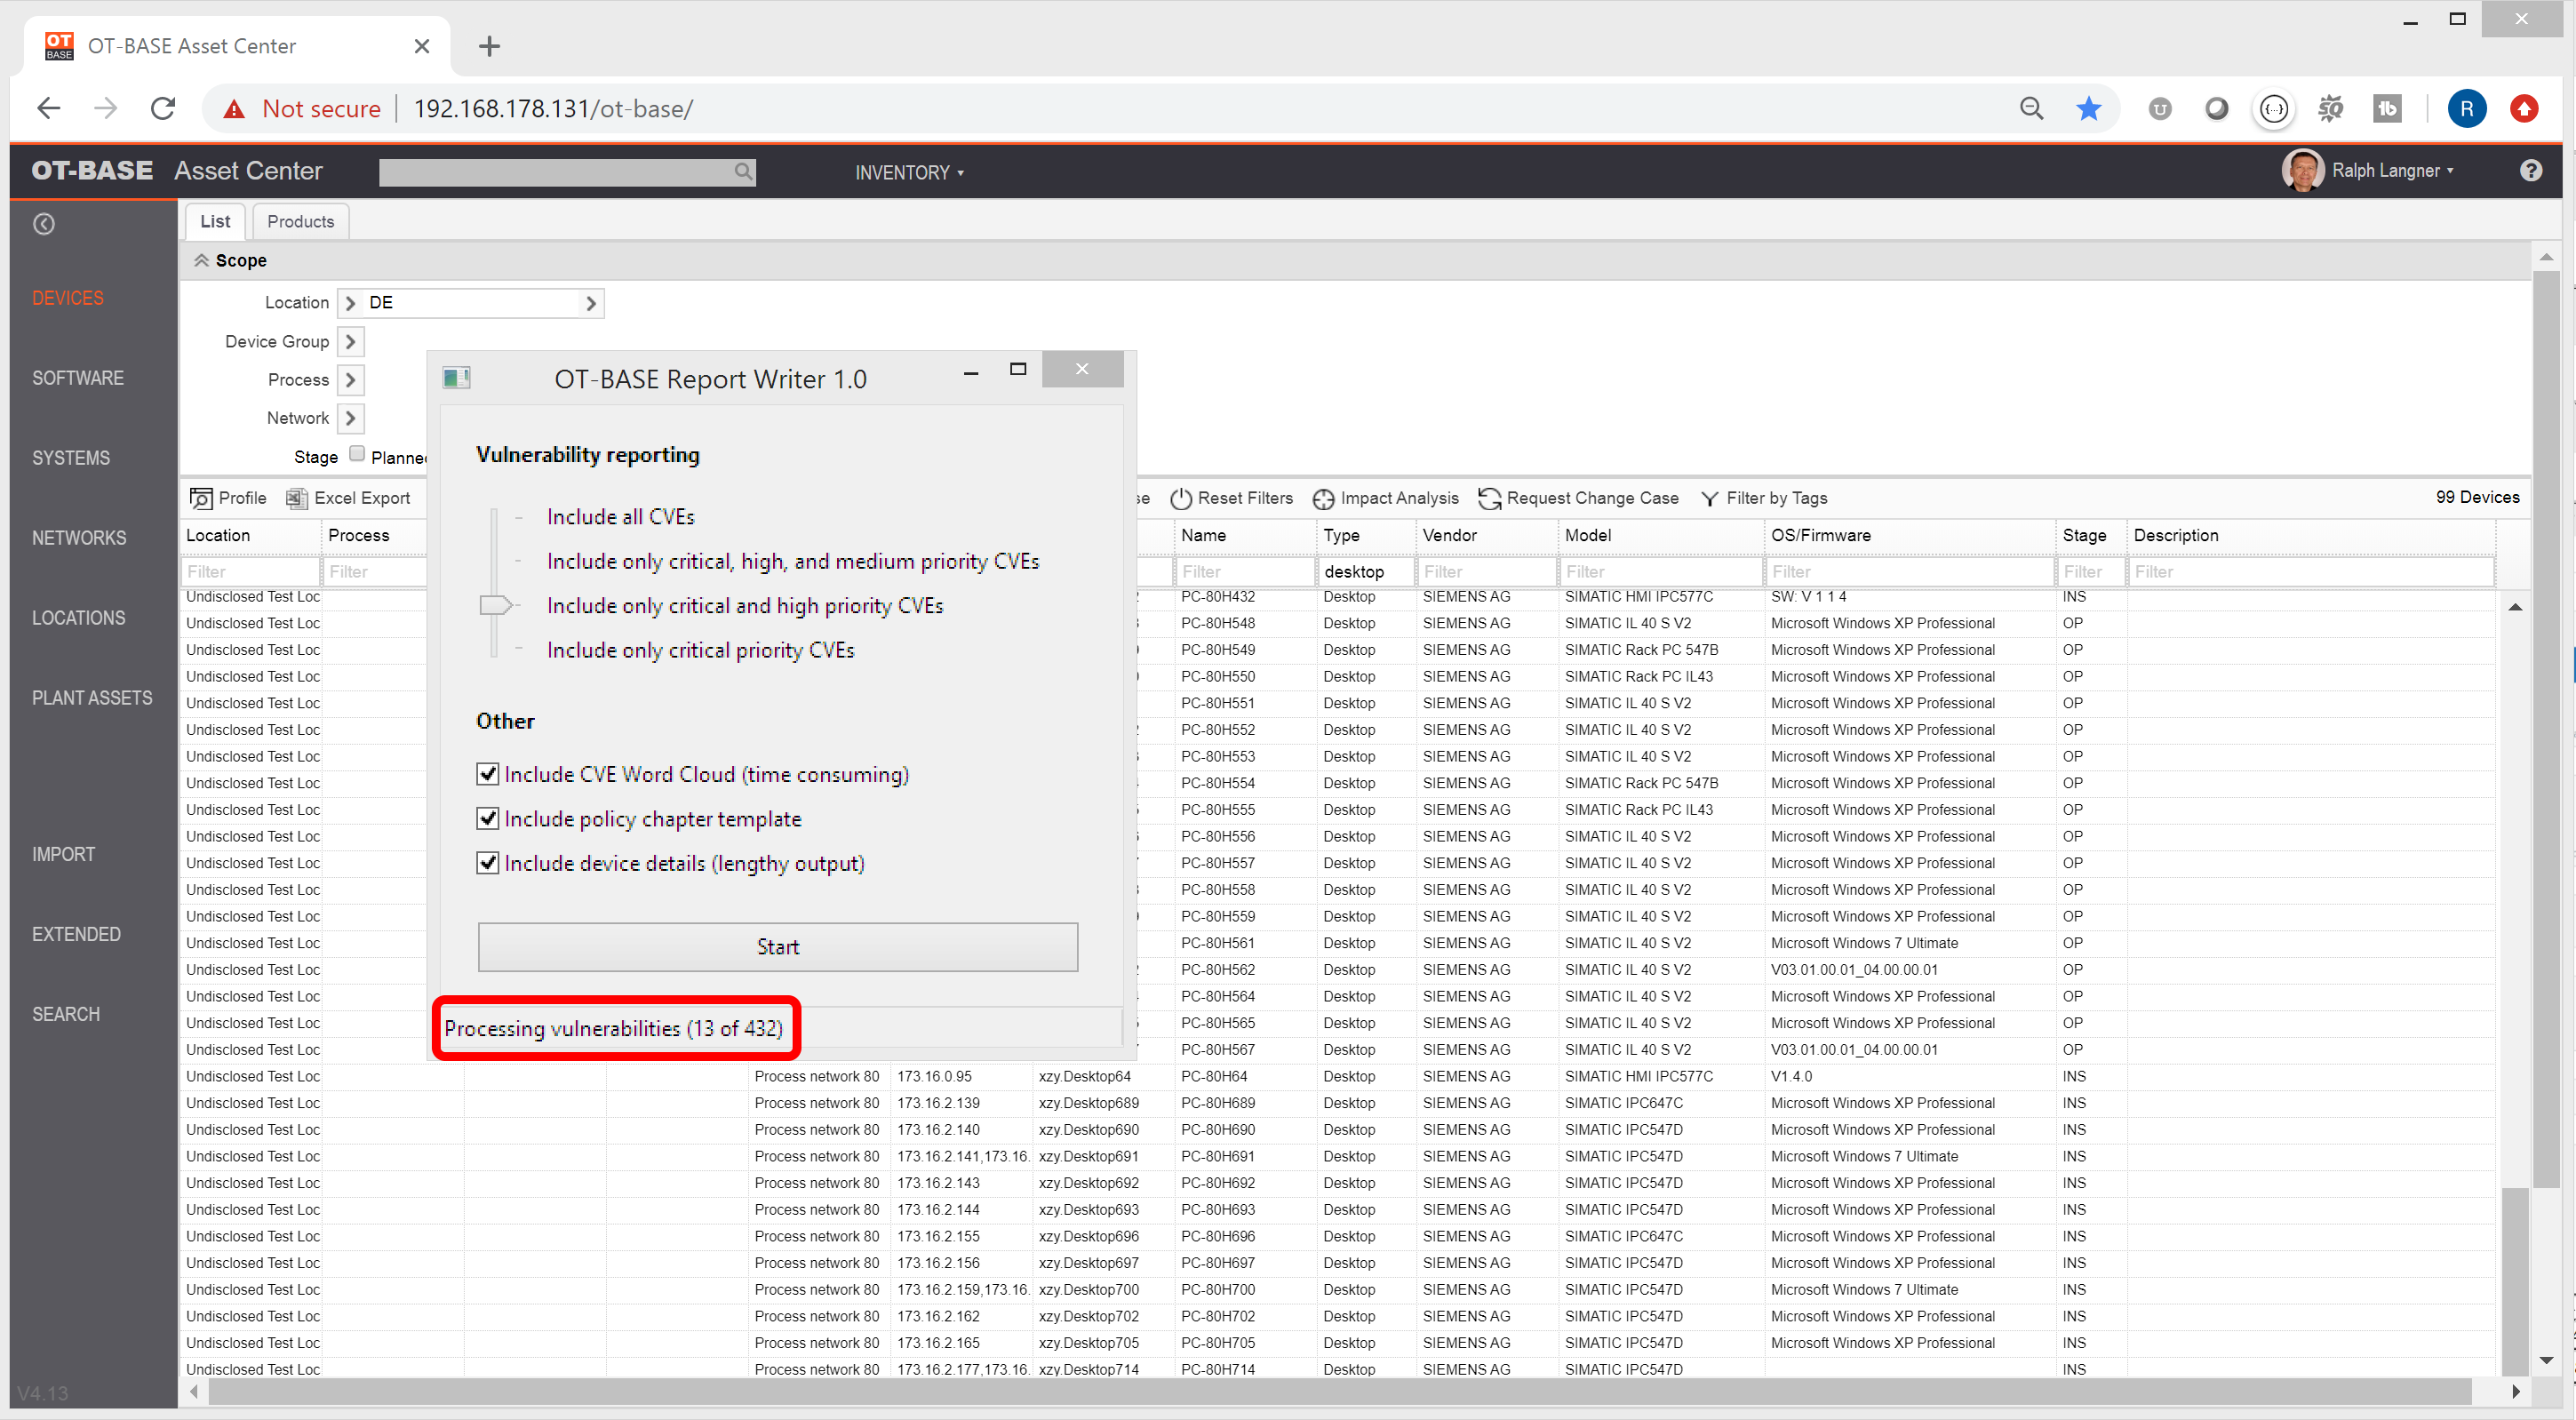Open Filter by Tags funnel

point(1710,498)
